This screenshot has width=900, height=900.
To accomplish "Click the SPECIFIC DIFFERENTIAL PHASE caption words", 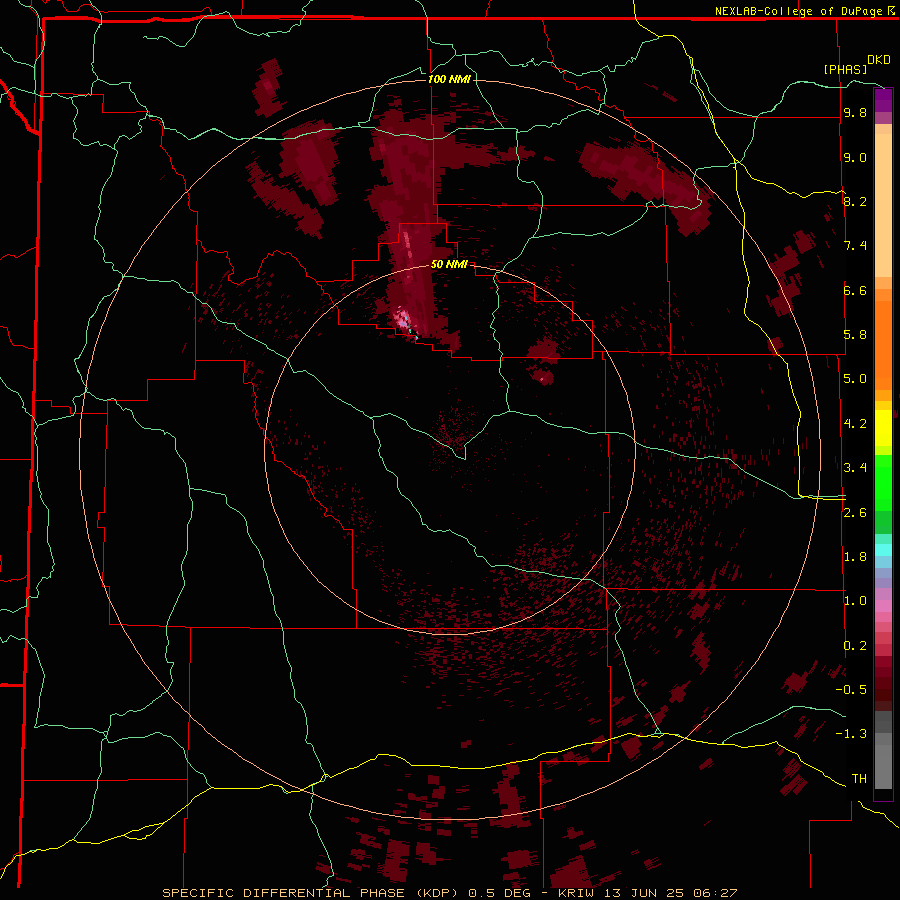I will [286, 893].
